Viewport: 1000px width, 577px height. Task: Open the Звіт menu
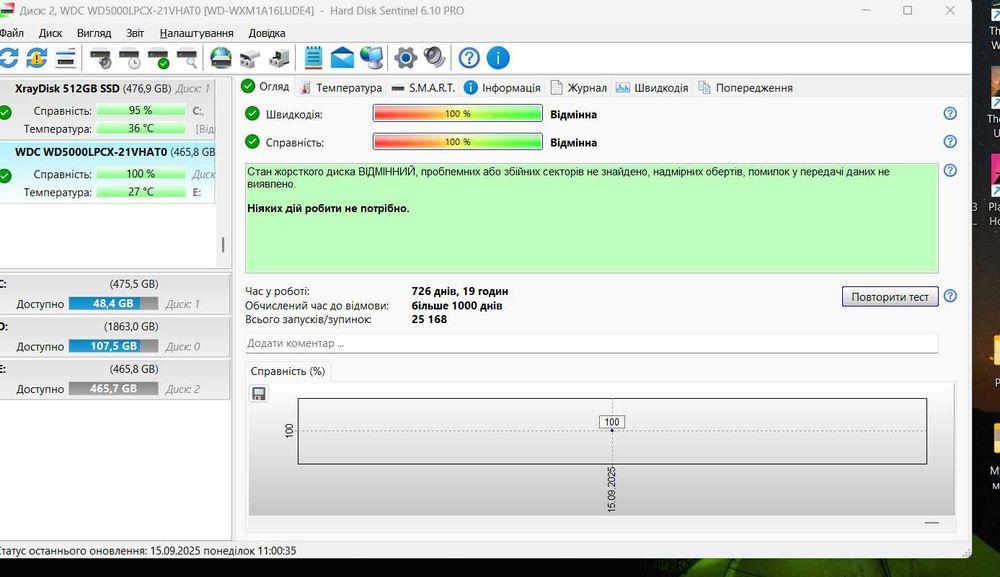click(x=135, y=33)
